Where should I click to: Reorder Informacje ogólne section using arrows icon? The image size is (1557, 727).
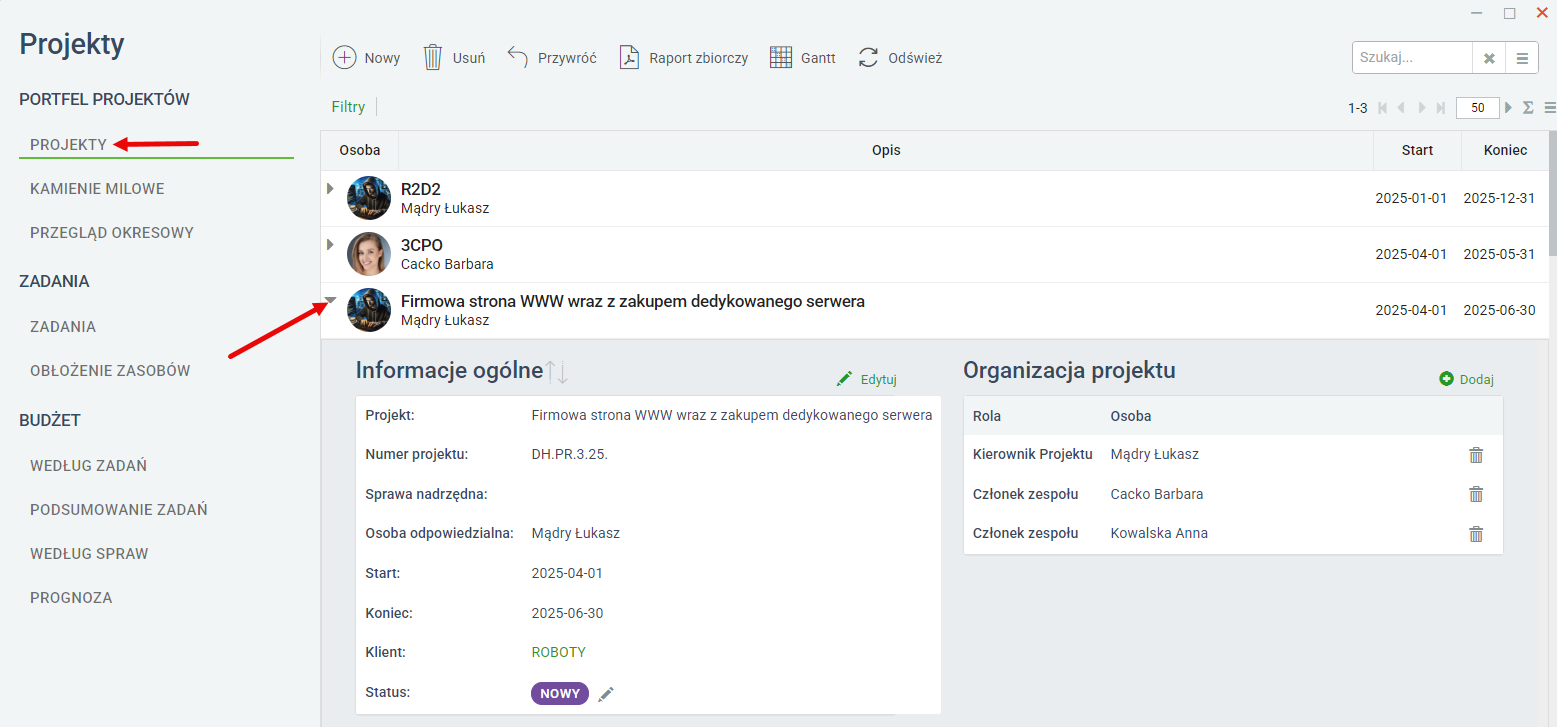pyautogui.click(x=557, y=372)
